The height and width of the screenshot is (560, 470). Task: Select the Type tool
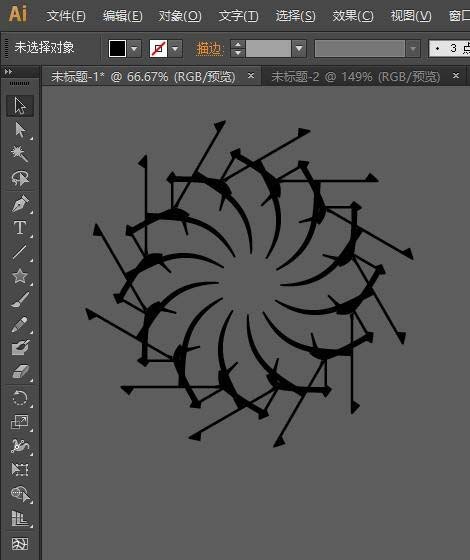(x=20, y=228)
